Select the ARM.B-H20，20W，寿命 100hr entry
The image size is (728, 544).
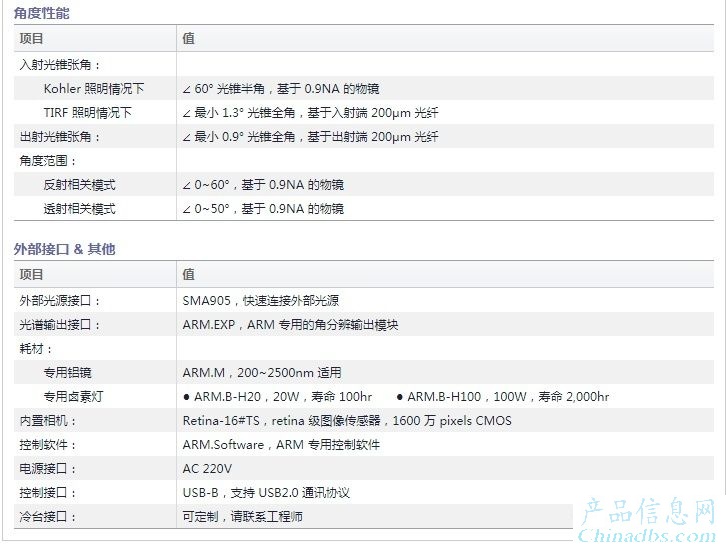[x=278, y=397]
